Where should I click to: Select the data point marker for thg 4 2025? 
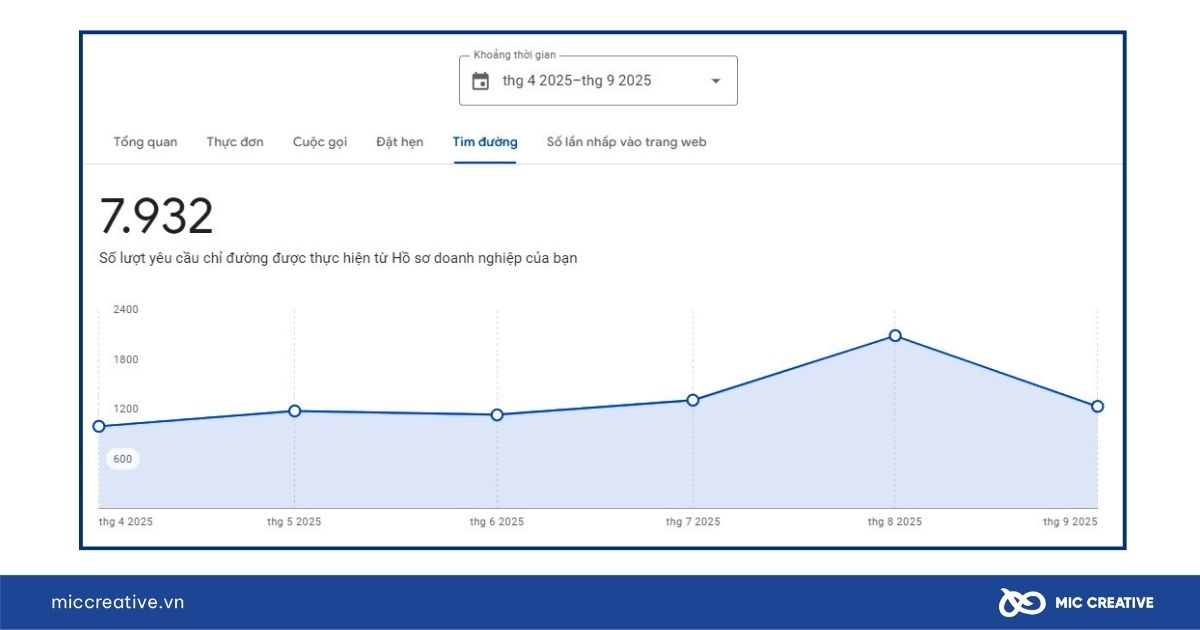coord(99,425)
